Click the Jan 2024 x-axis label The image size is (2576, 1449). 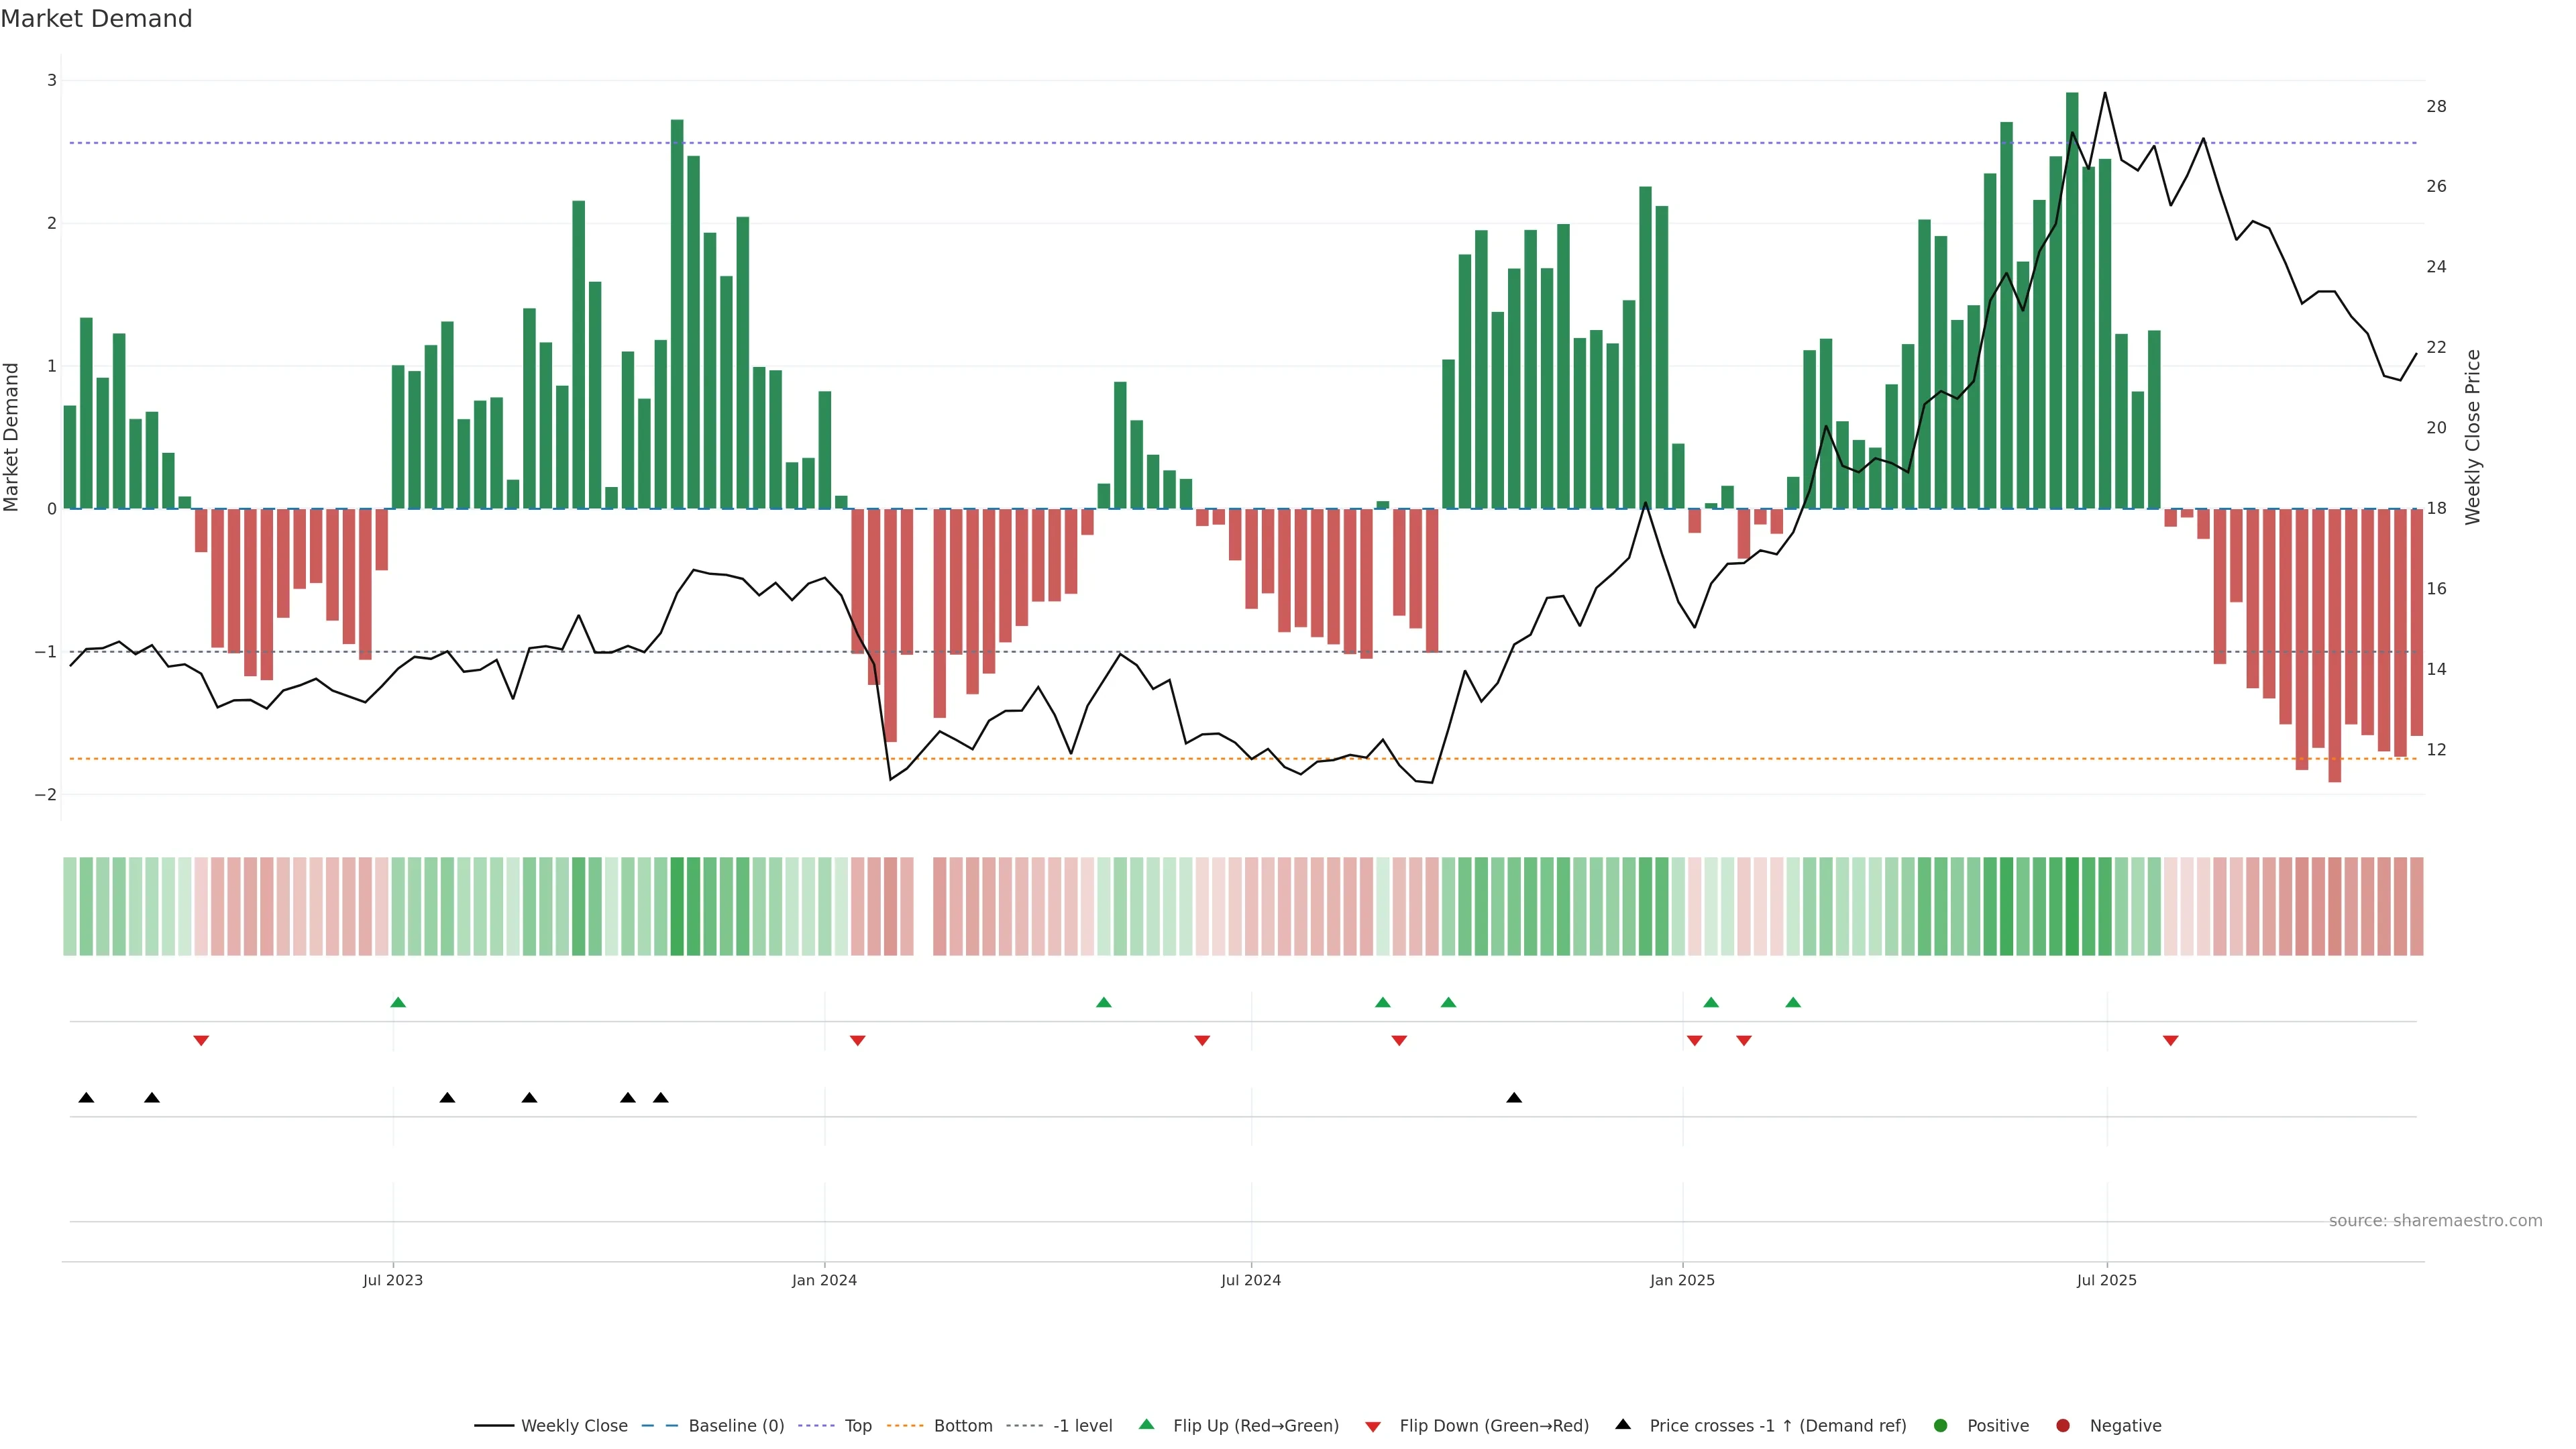click(824, 1280)
